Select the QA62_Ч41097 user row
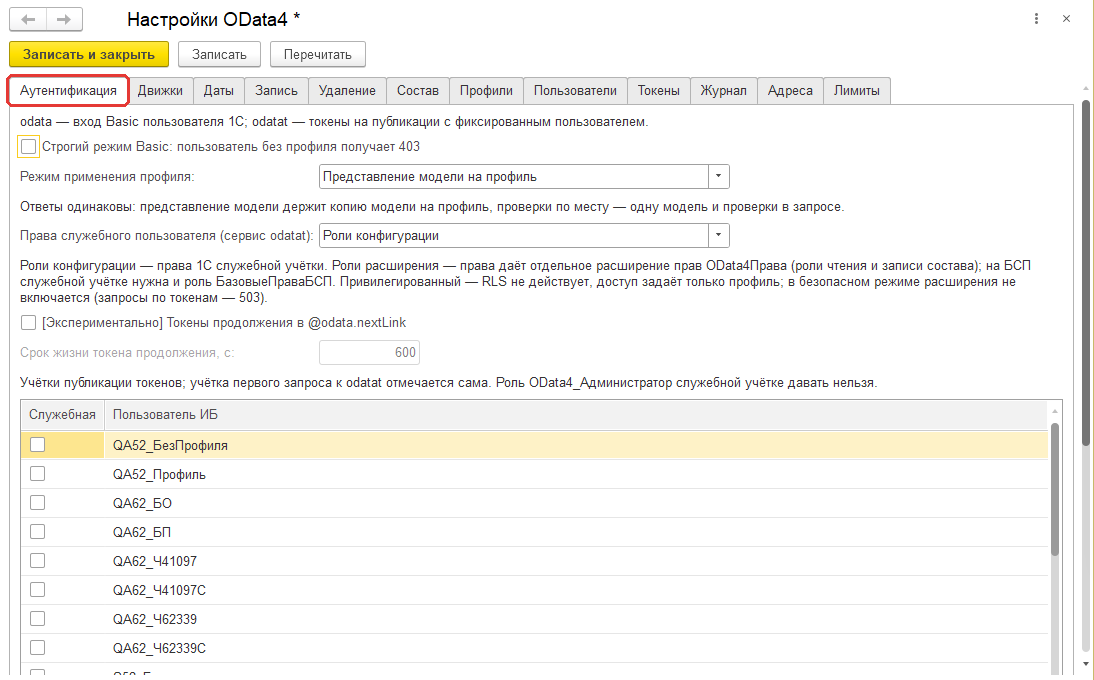Viewport: 1094px width, 680px height. 534,561
